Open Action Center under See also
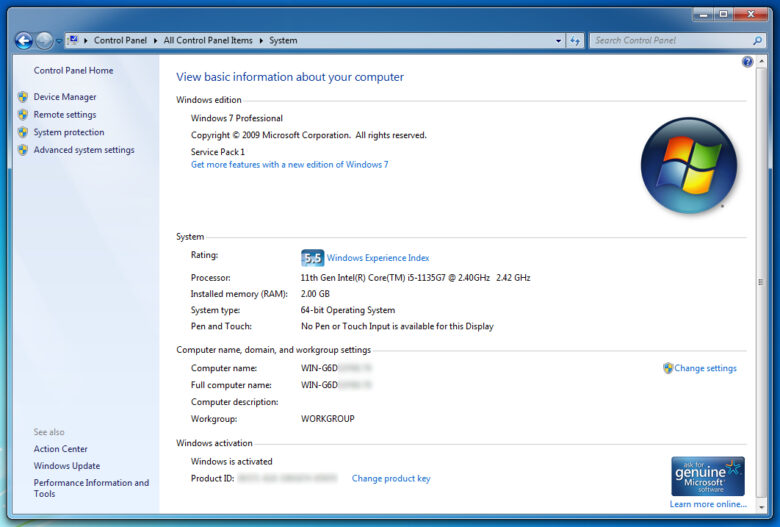The width and height of the screenshot is (780, 527). click(x=60, y=449)
